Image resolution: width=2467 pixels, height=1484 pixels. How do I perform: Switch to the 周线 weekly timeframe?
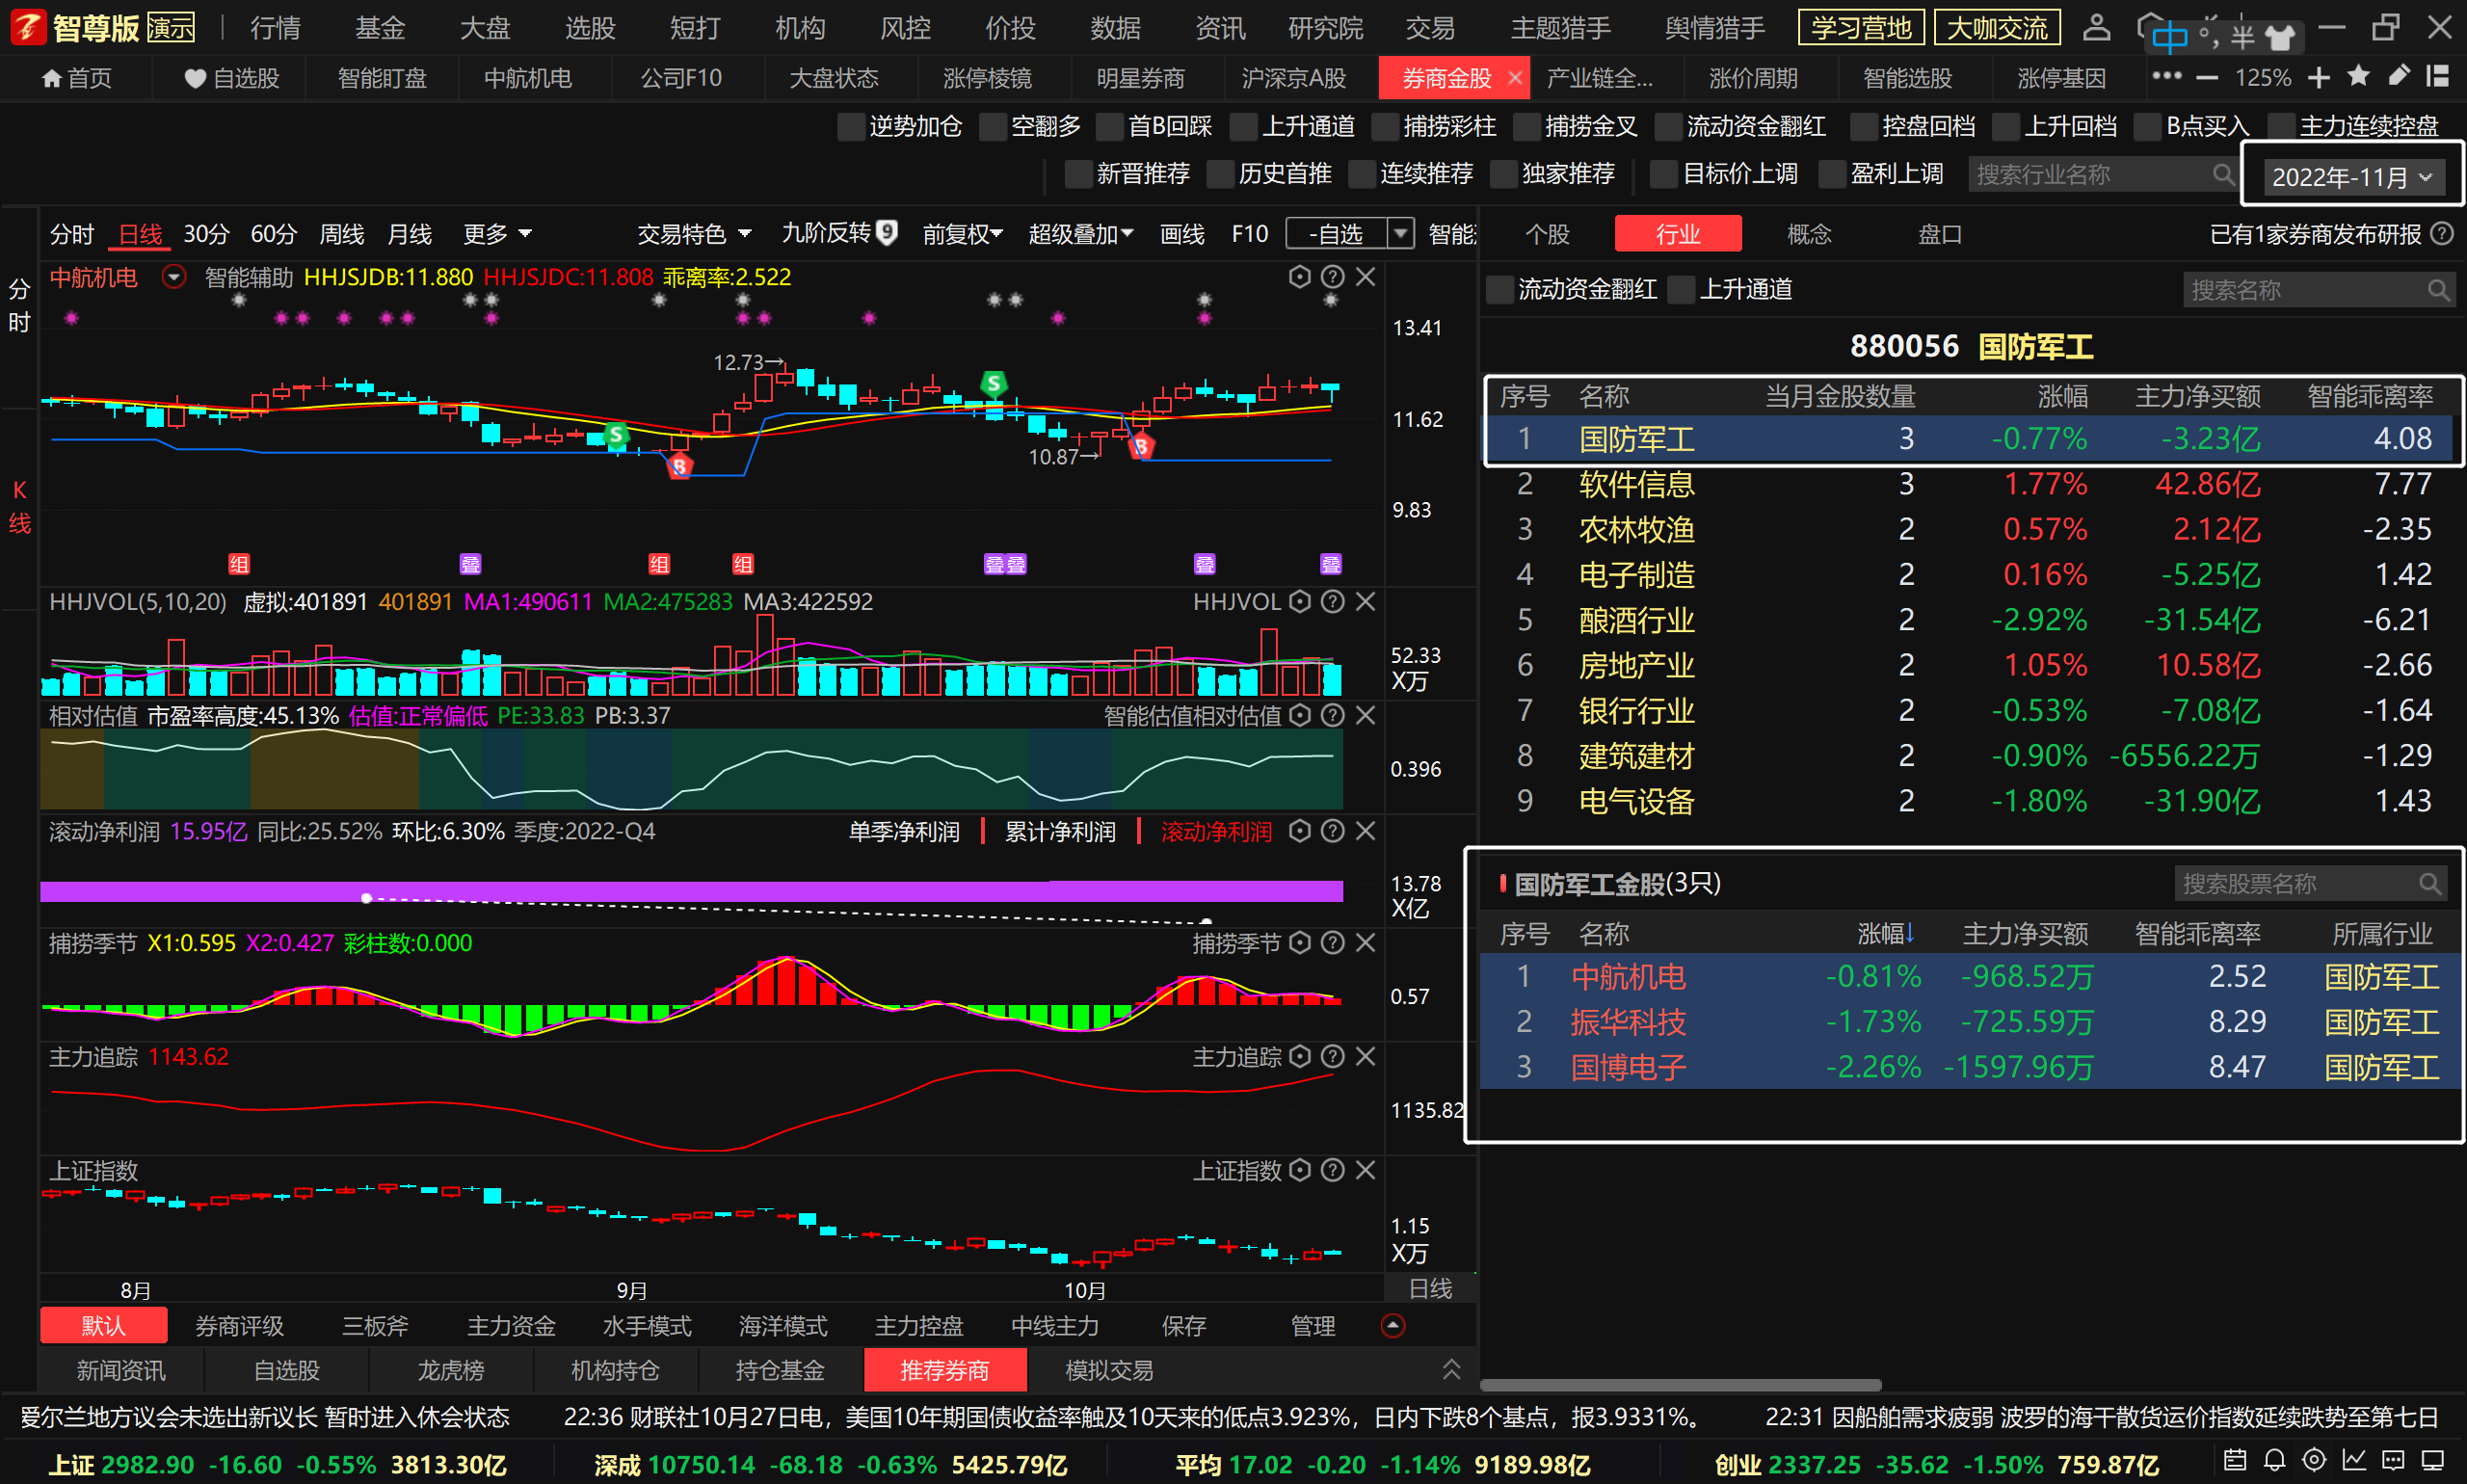(341, 234)
